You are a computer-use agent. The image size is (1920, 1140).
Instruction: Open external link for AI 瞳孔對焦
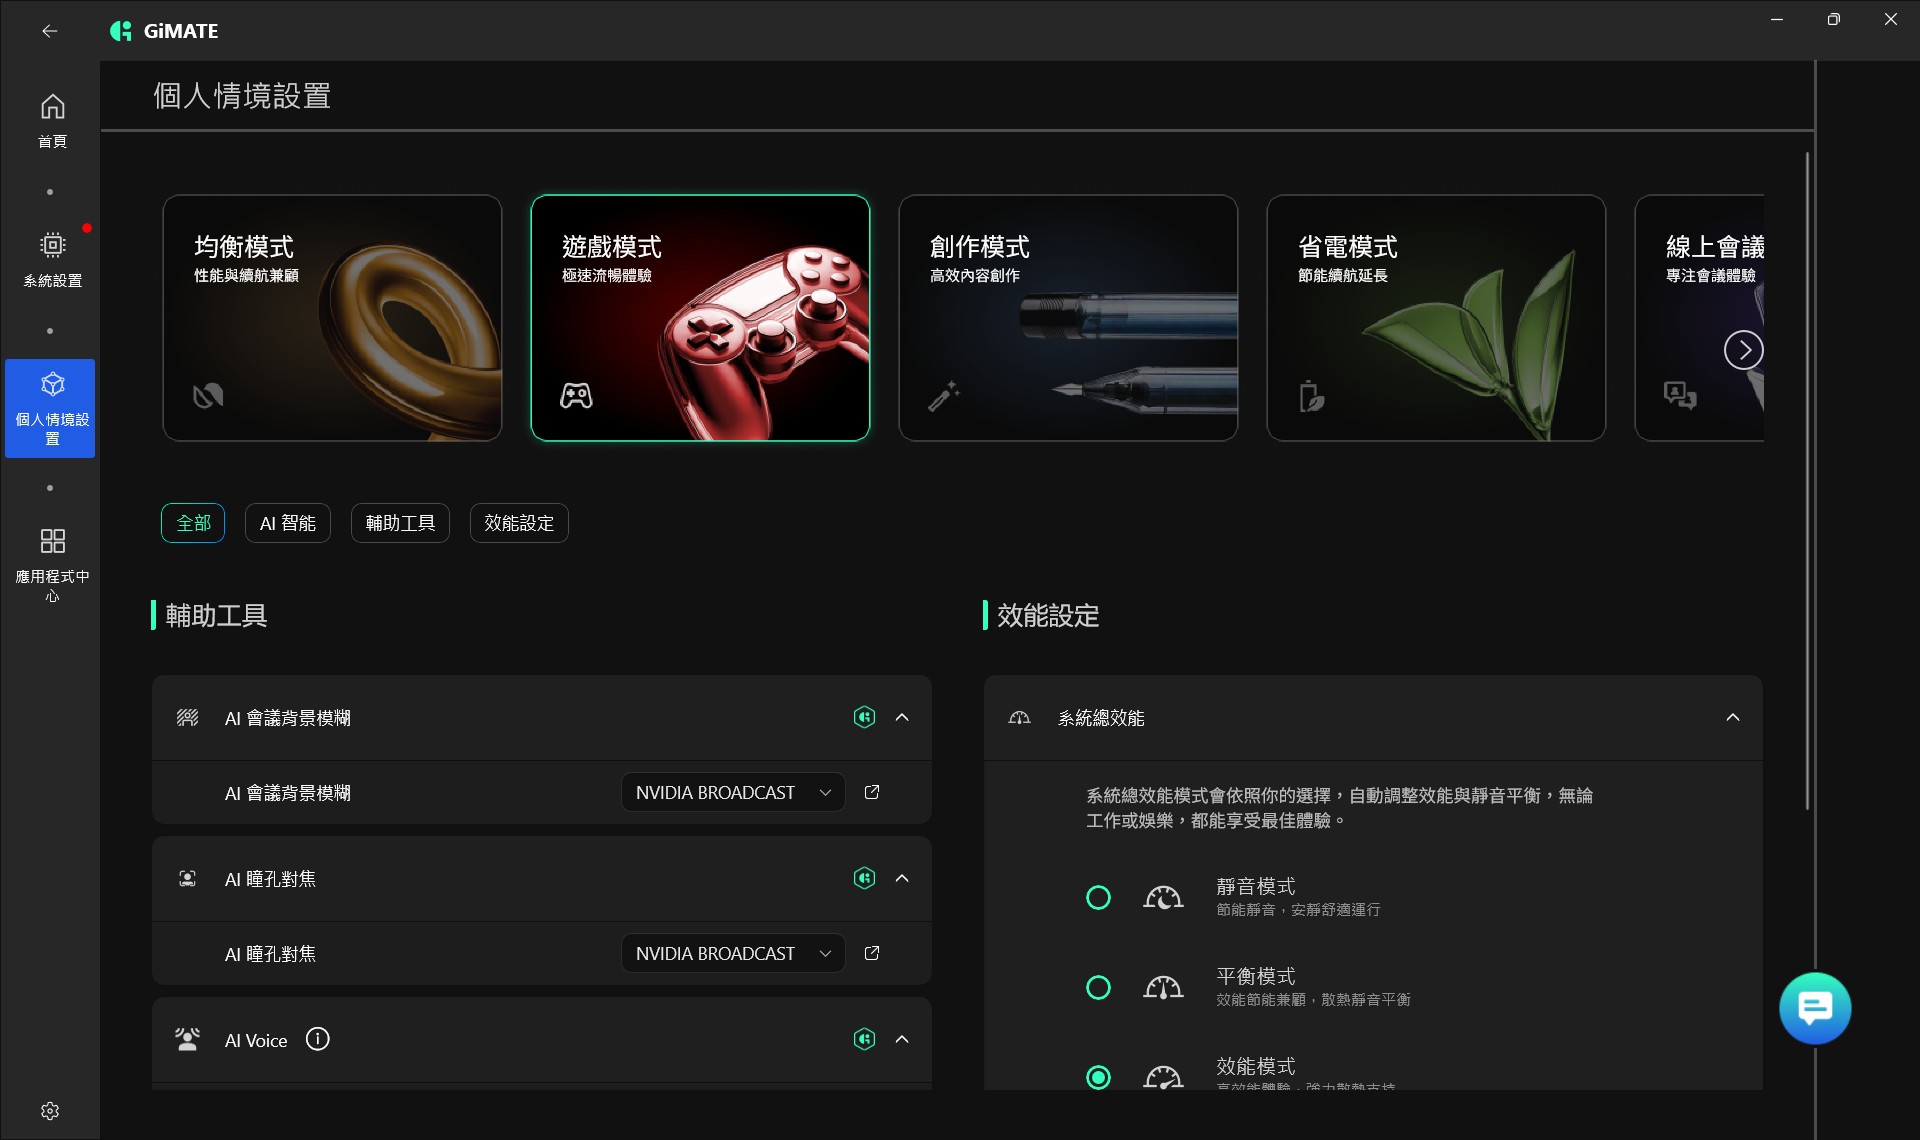point(872,953)
